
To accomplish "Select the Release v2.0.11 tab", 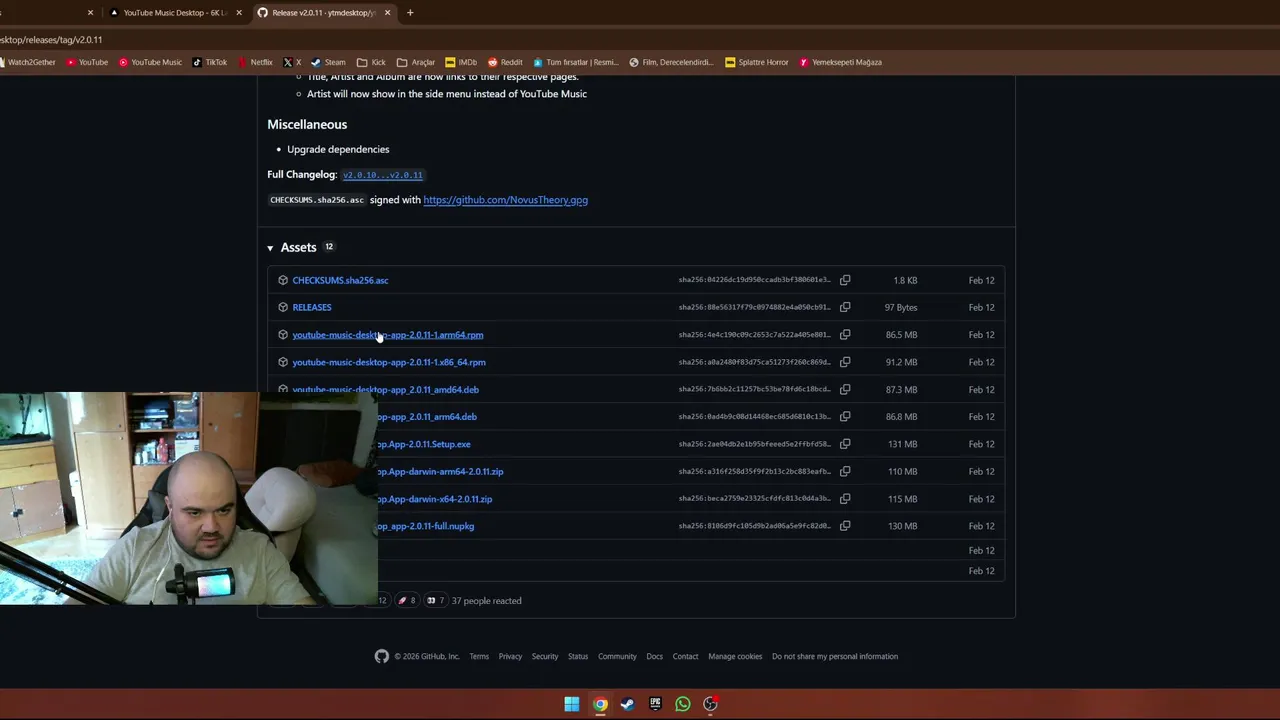I will pyautogui.click(x=322, y=13).
